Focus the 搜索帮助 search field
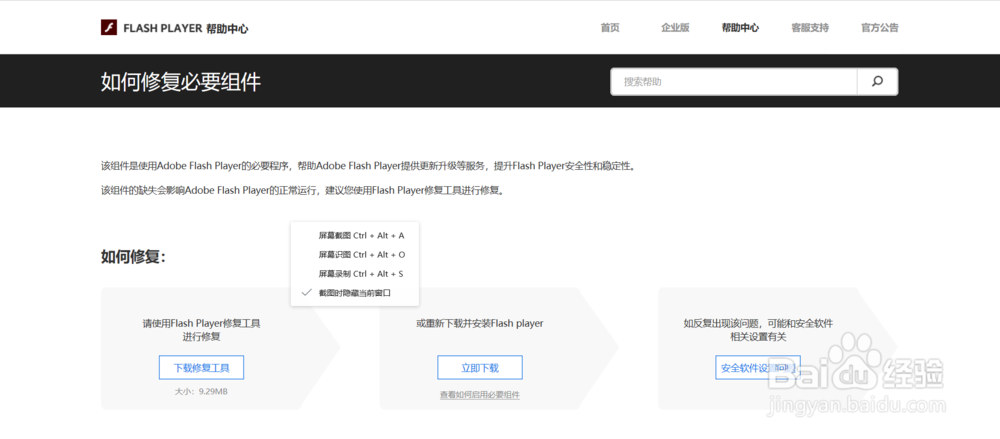Image resolution: width=1000 pixels, height=439 pixels. [733, 82]
